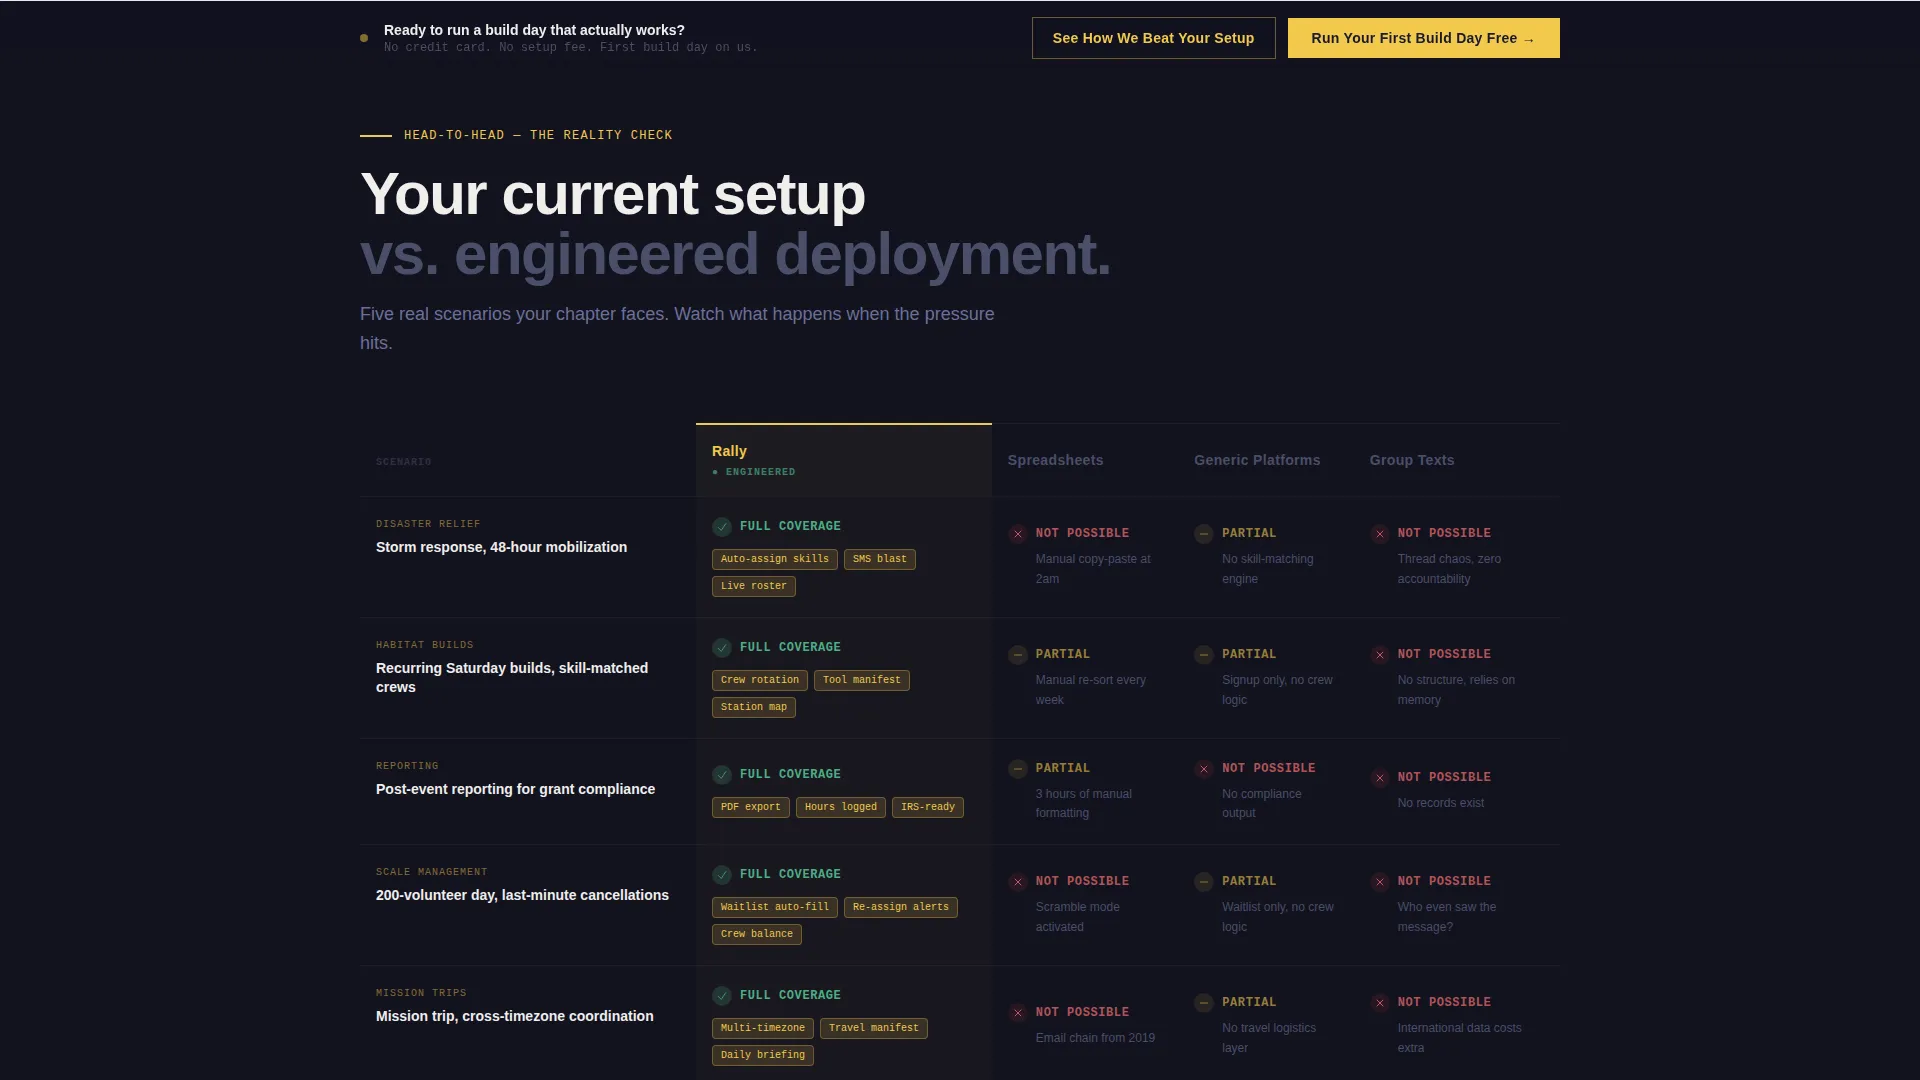Click Spreadsheets X icon beside 'Email chain from 2019'
1920x1080 pixels.
coord(1018,1013)
